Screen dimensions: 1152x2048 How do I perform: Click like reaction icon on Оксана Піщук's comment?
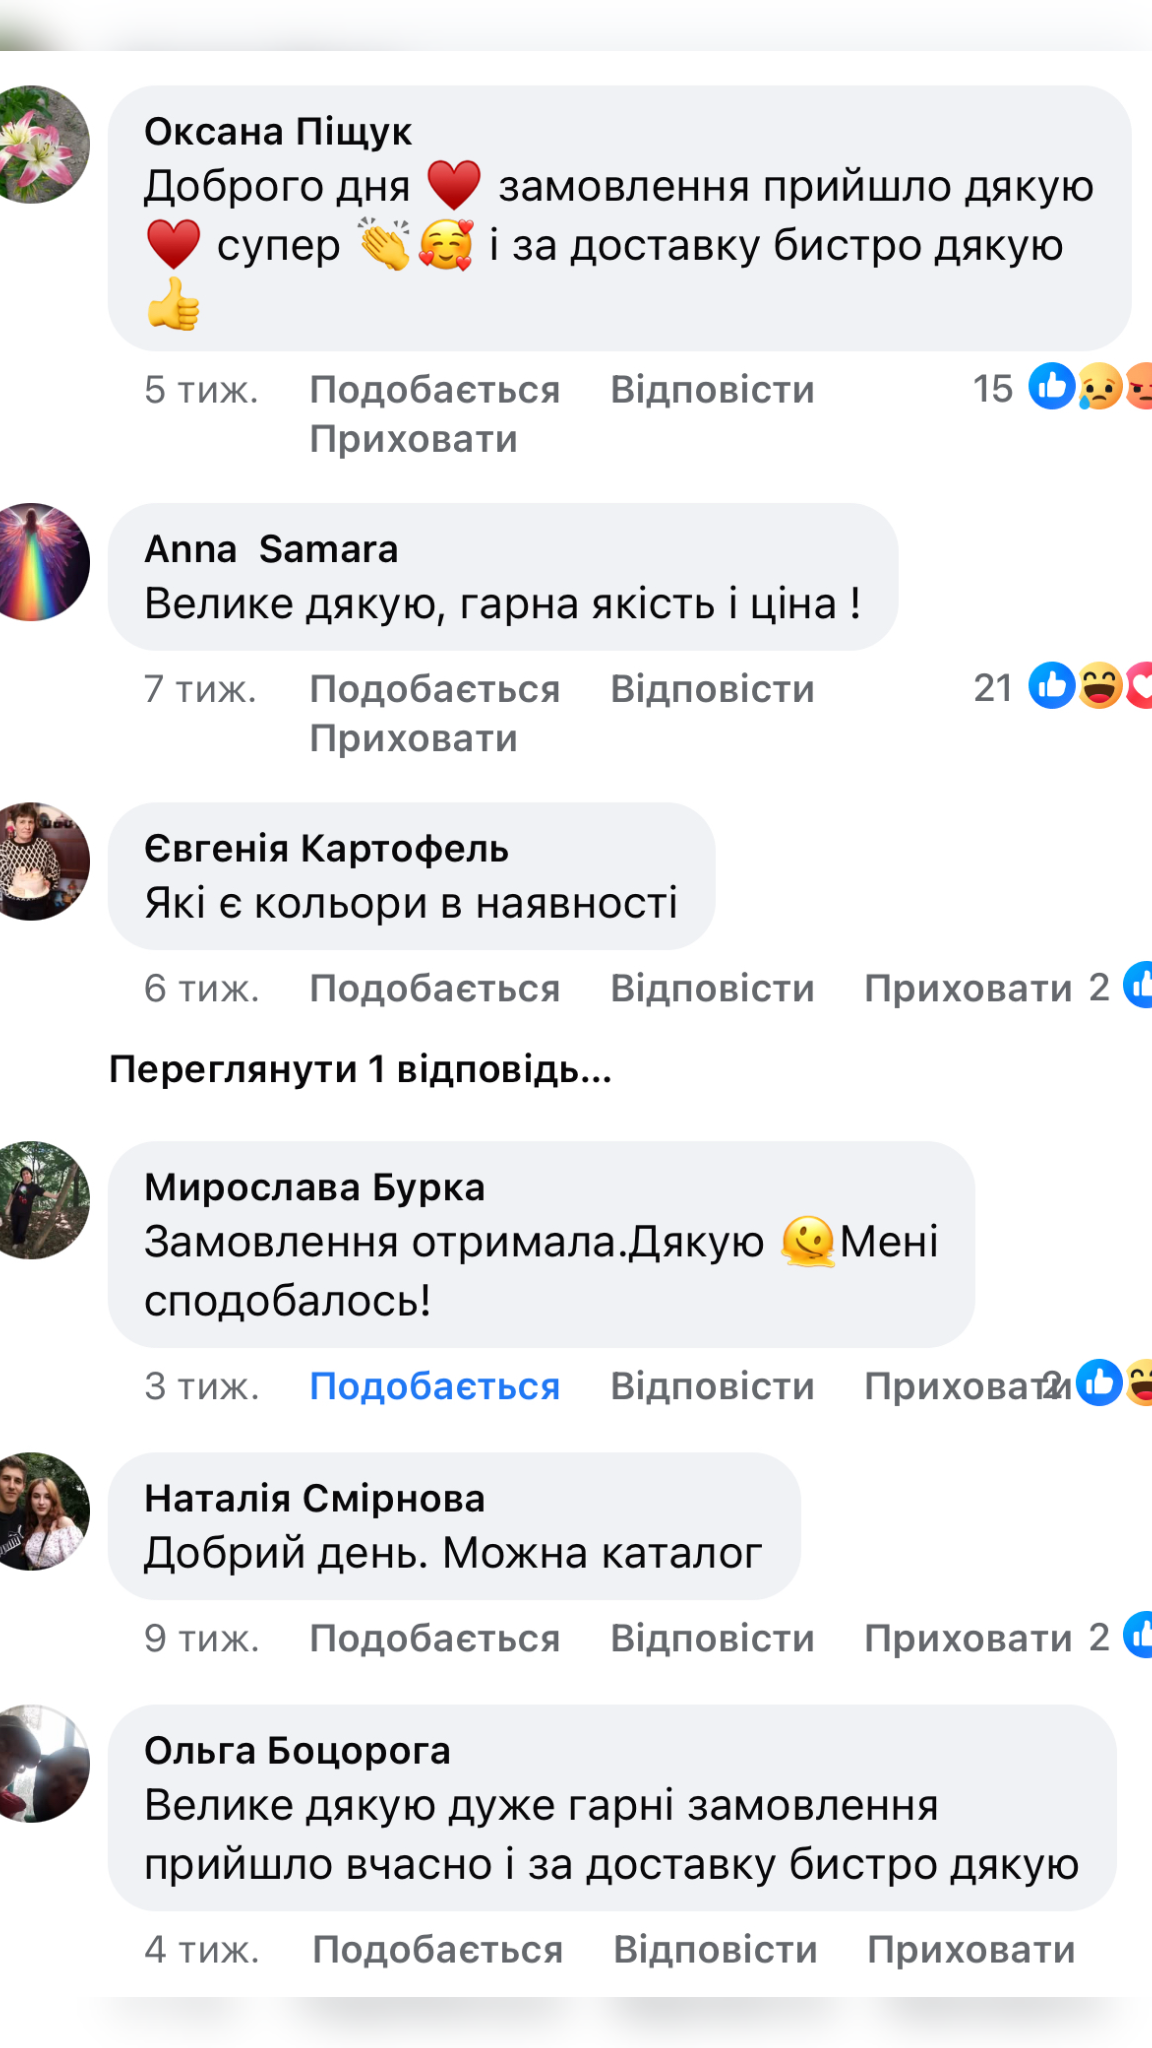[1052, 386]
